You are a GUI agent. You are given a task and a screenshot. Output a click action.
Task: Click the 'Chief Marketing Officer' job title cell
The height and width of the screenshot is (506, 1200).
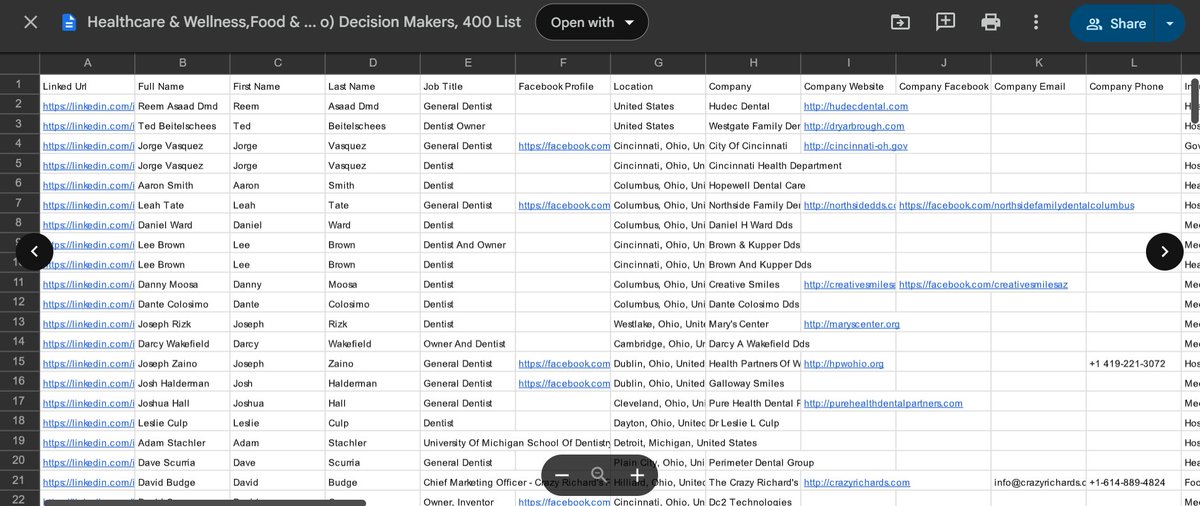(468, 482)
